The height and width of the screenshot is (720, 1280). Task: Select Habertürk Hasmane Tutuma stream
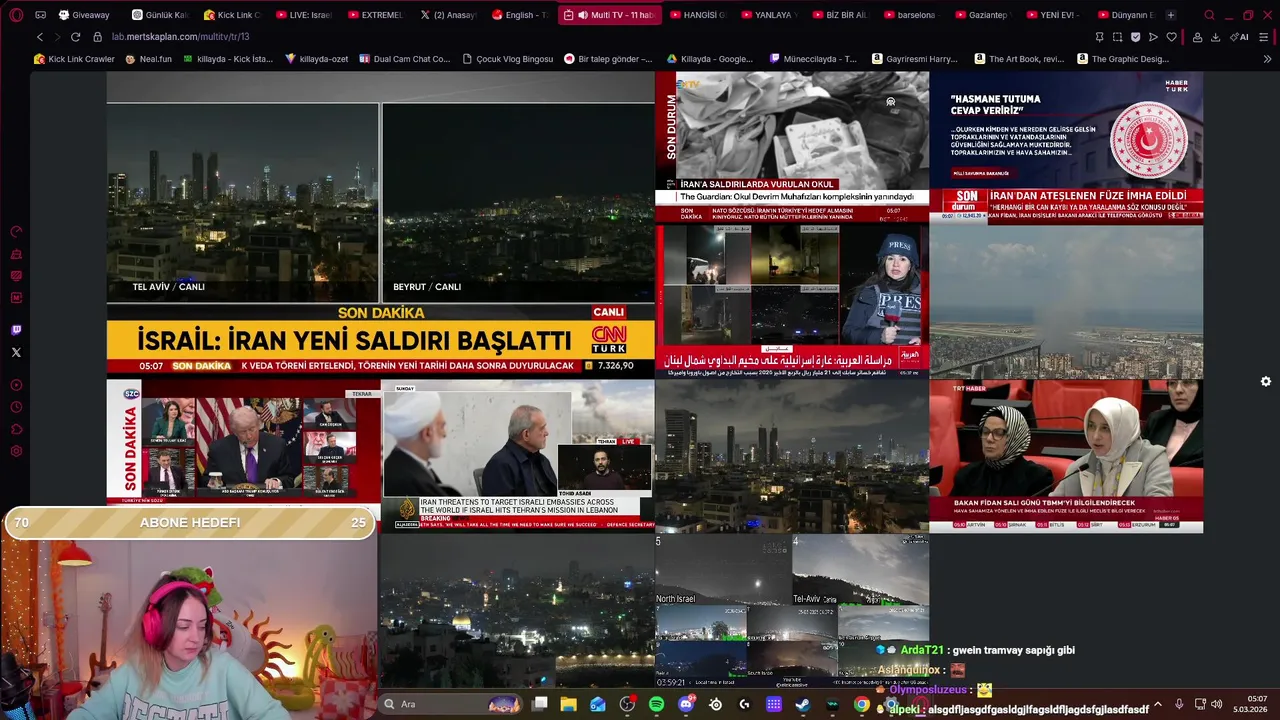1066,147
